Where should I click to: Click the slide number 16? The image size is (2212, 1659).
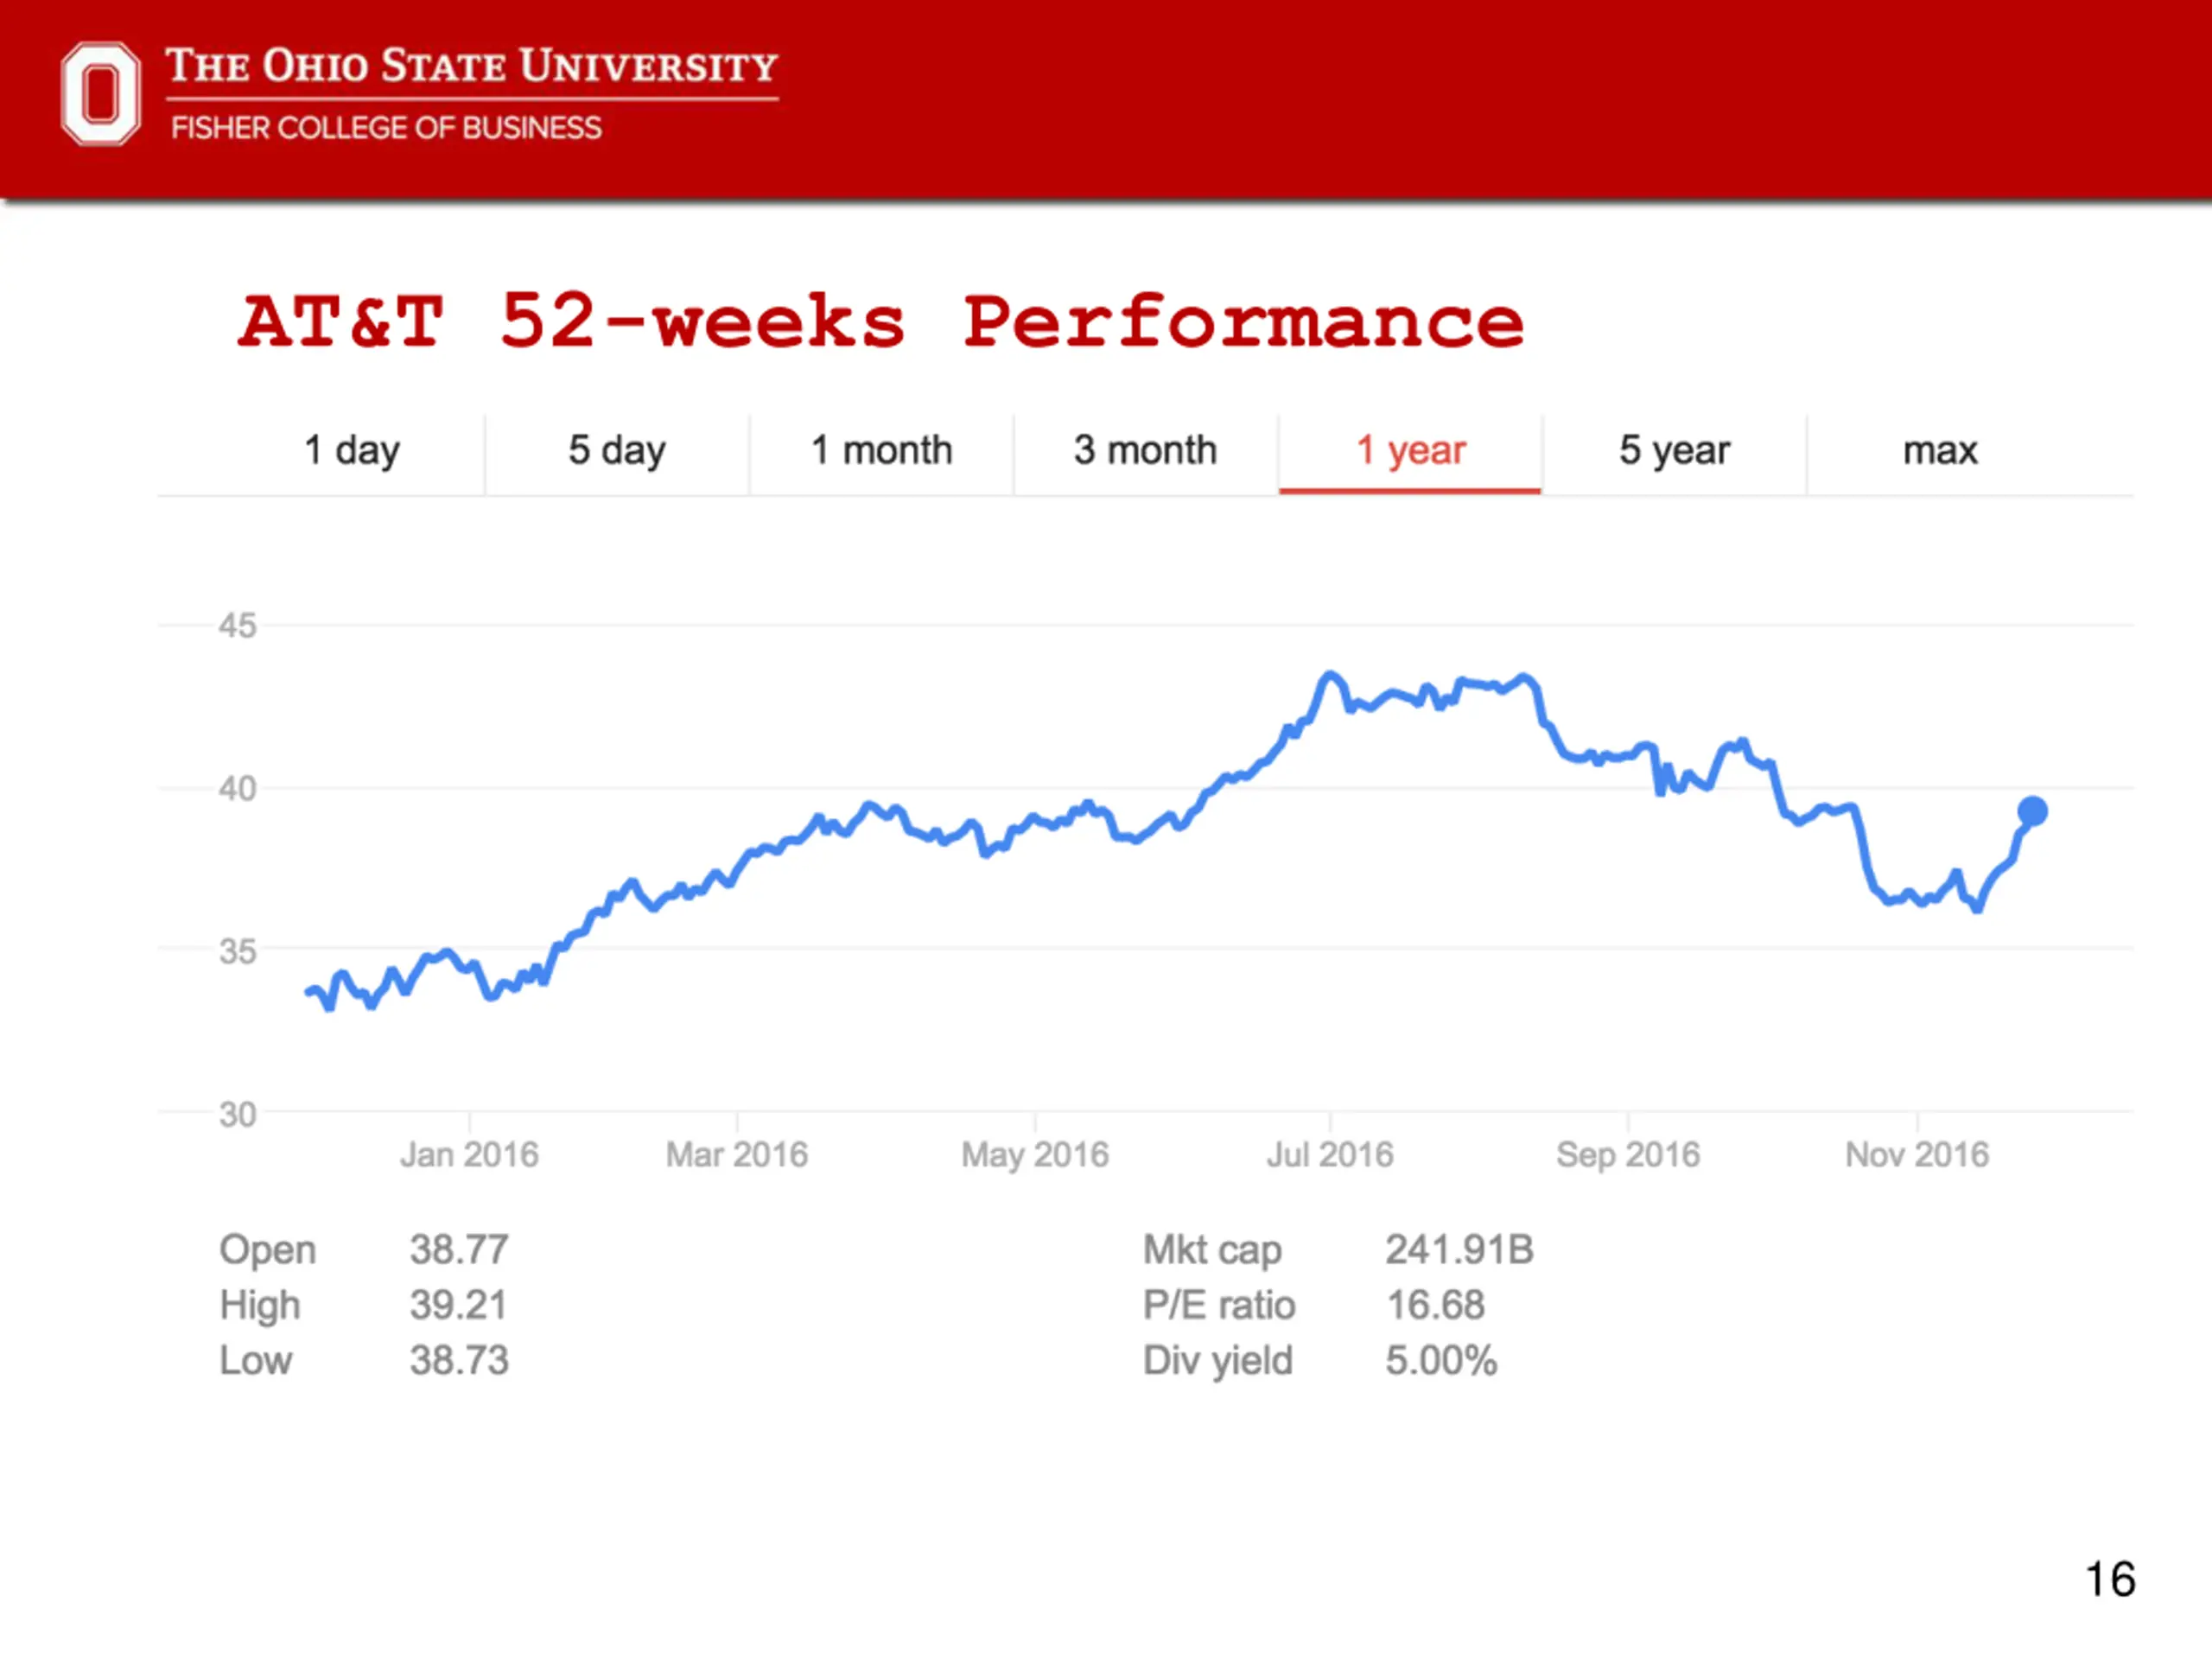point(2110,1580)
